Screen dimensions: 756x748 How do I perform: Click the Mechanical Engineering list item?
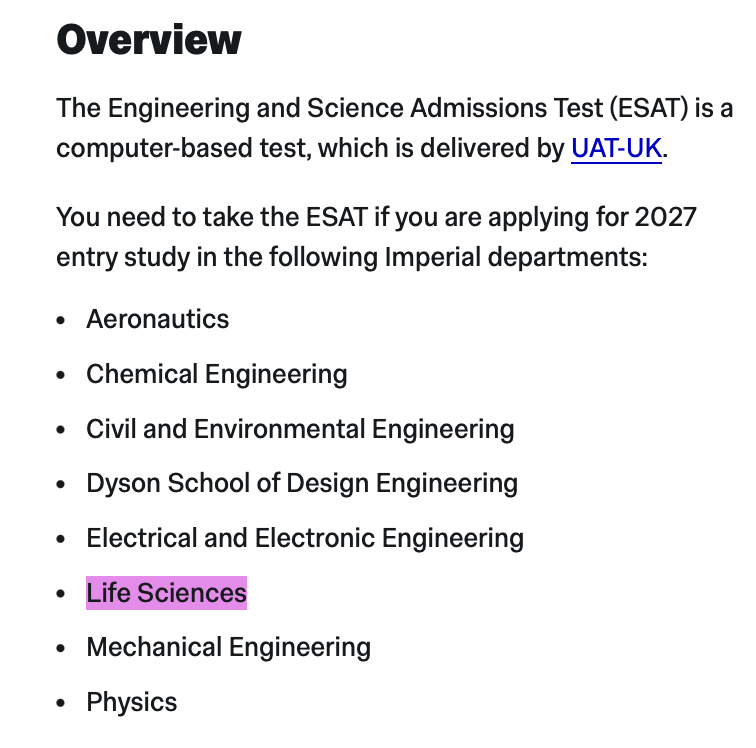coord(229,647)
